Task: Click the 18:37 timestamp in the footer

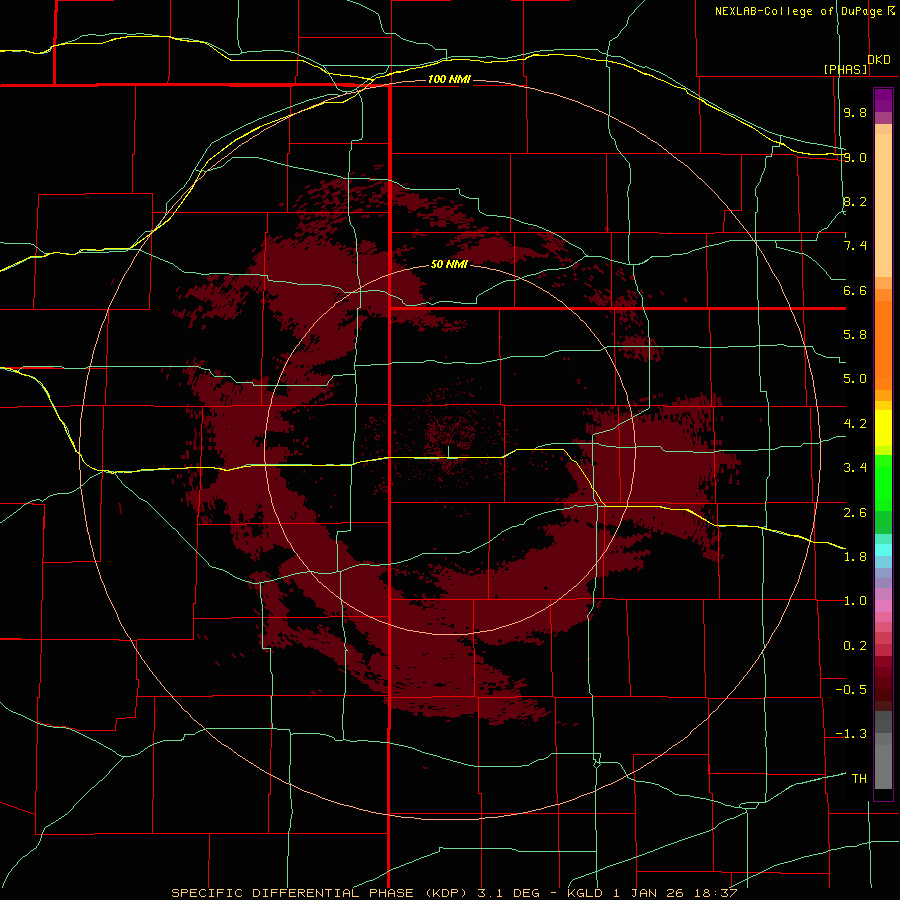Action: tap(718, 893)
